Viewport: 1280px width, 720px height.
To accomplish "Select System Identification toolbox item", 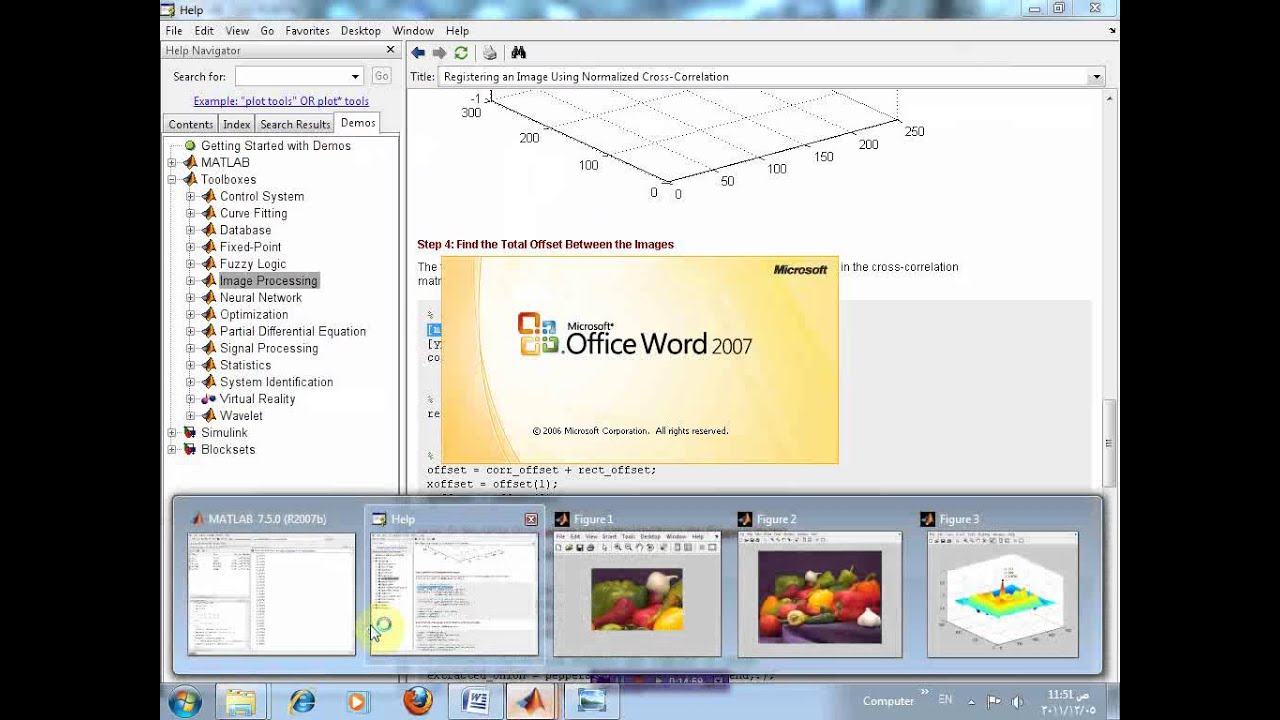I will pos(276,382).
